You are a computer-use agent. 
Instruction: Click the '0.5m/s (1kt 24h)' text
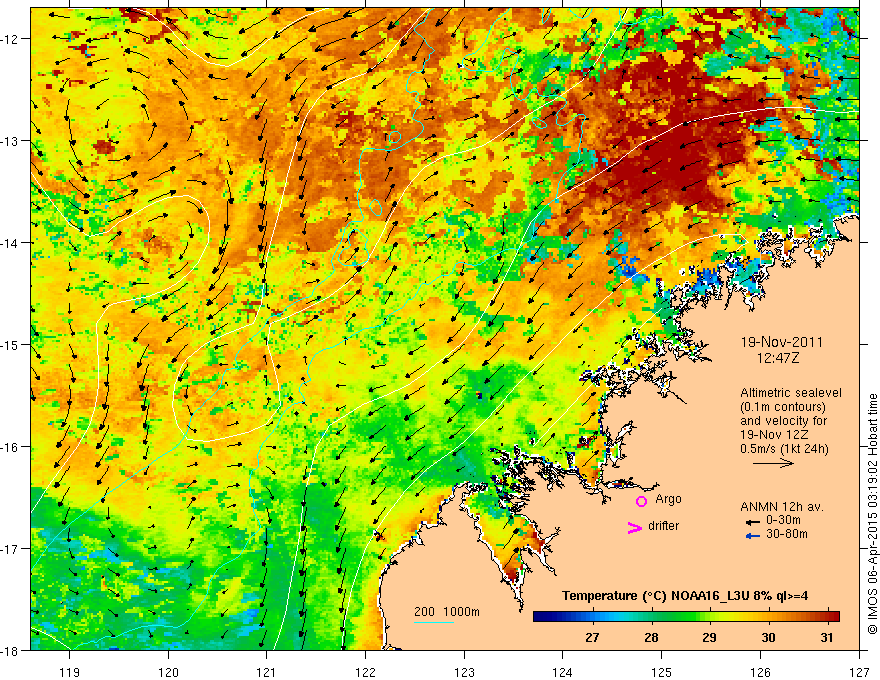(x=784, y=449)
